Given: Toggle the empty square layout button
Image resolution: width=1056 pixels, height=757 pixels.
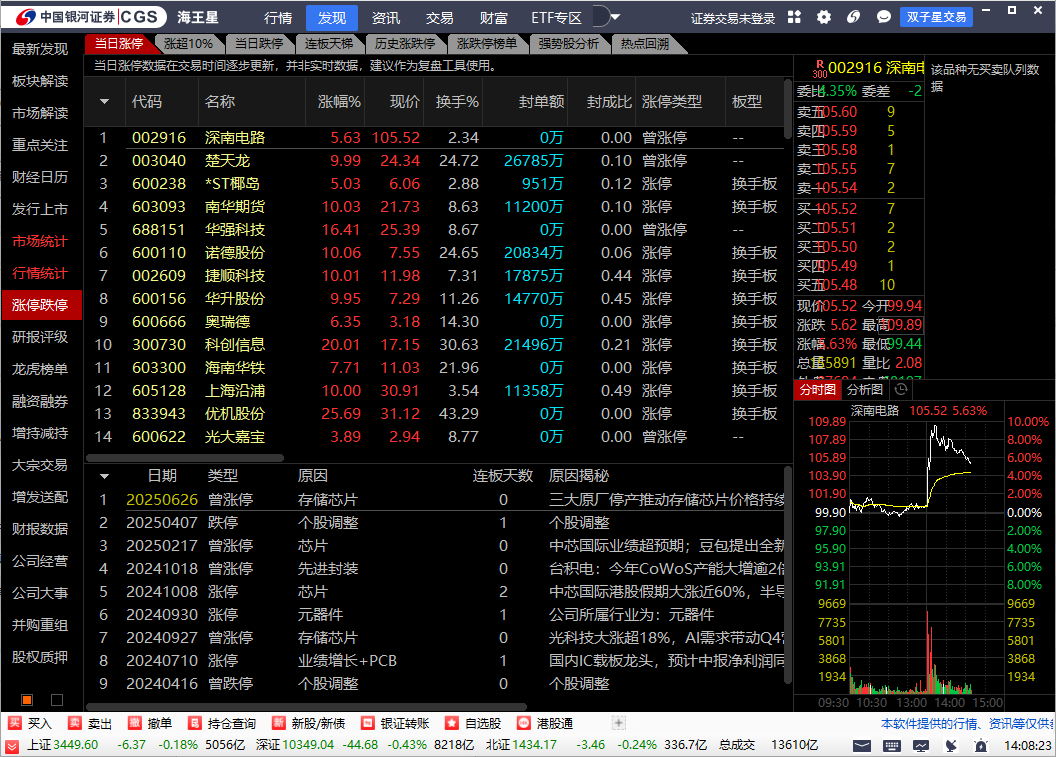Looking at the screenshot, I should pyautogui.click(x=57, y=700).
